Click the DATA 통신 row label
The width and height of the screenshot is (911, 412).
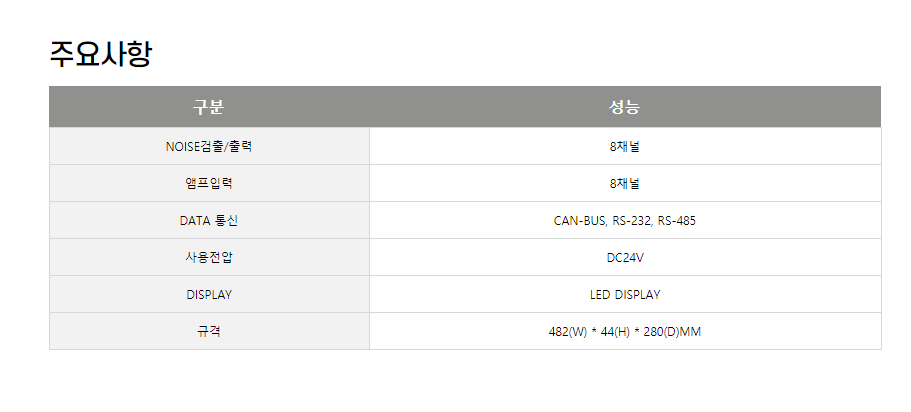point(209,221)
